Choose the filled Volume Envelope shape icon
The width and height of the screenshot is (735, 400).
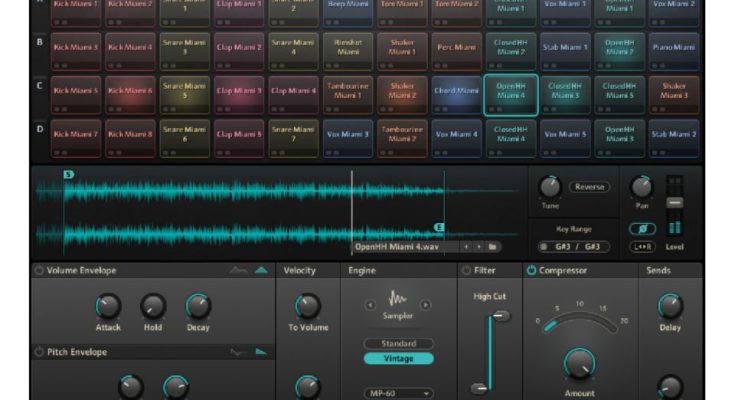click(x=261, y=270)
